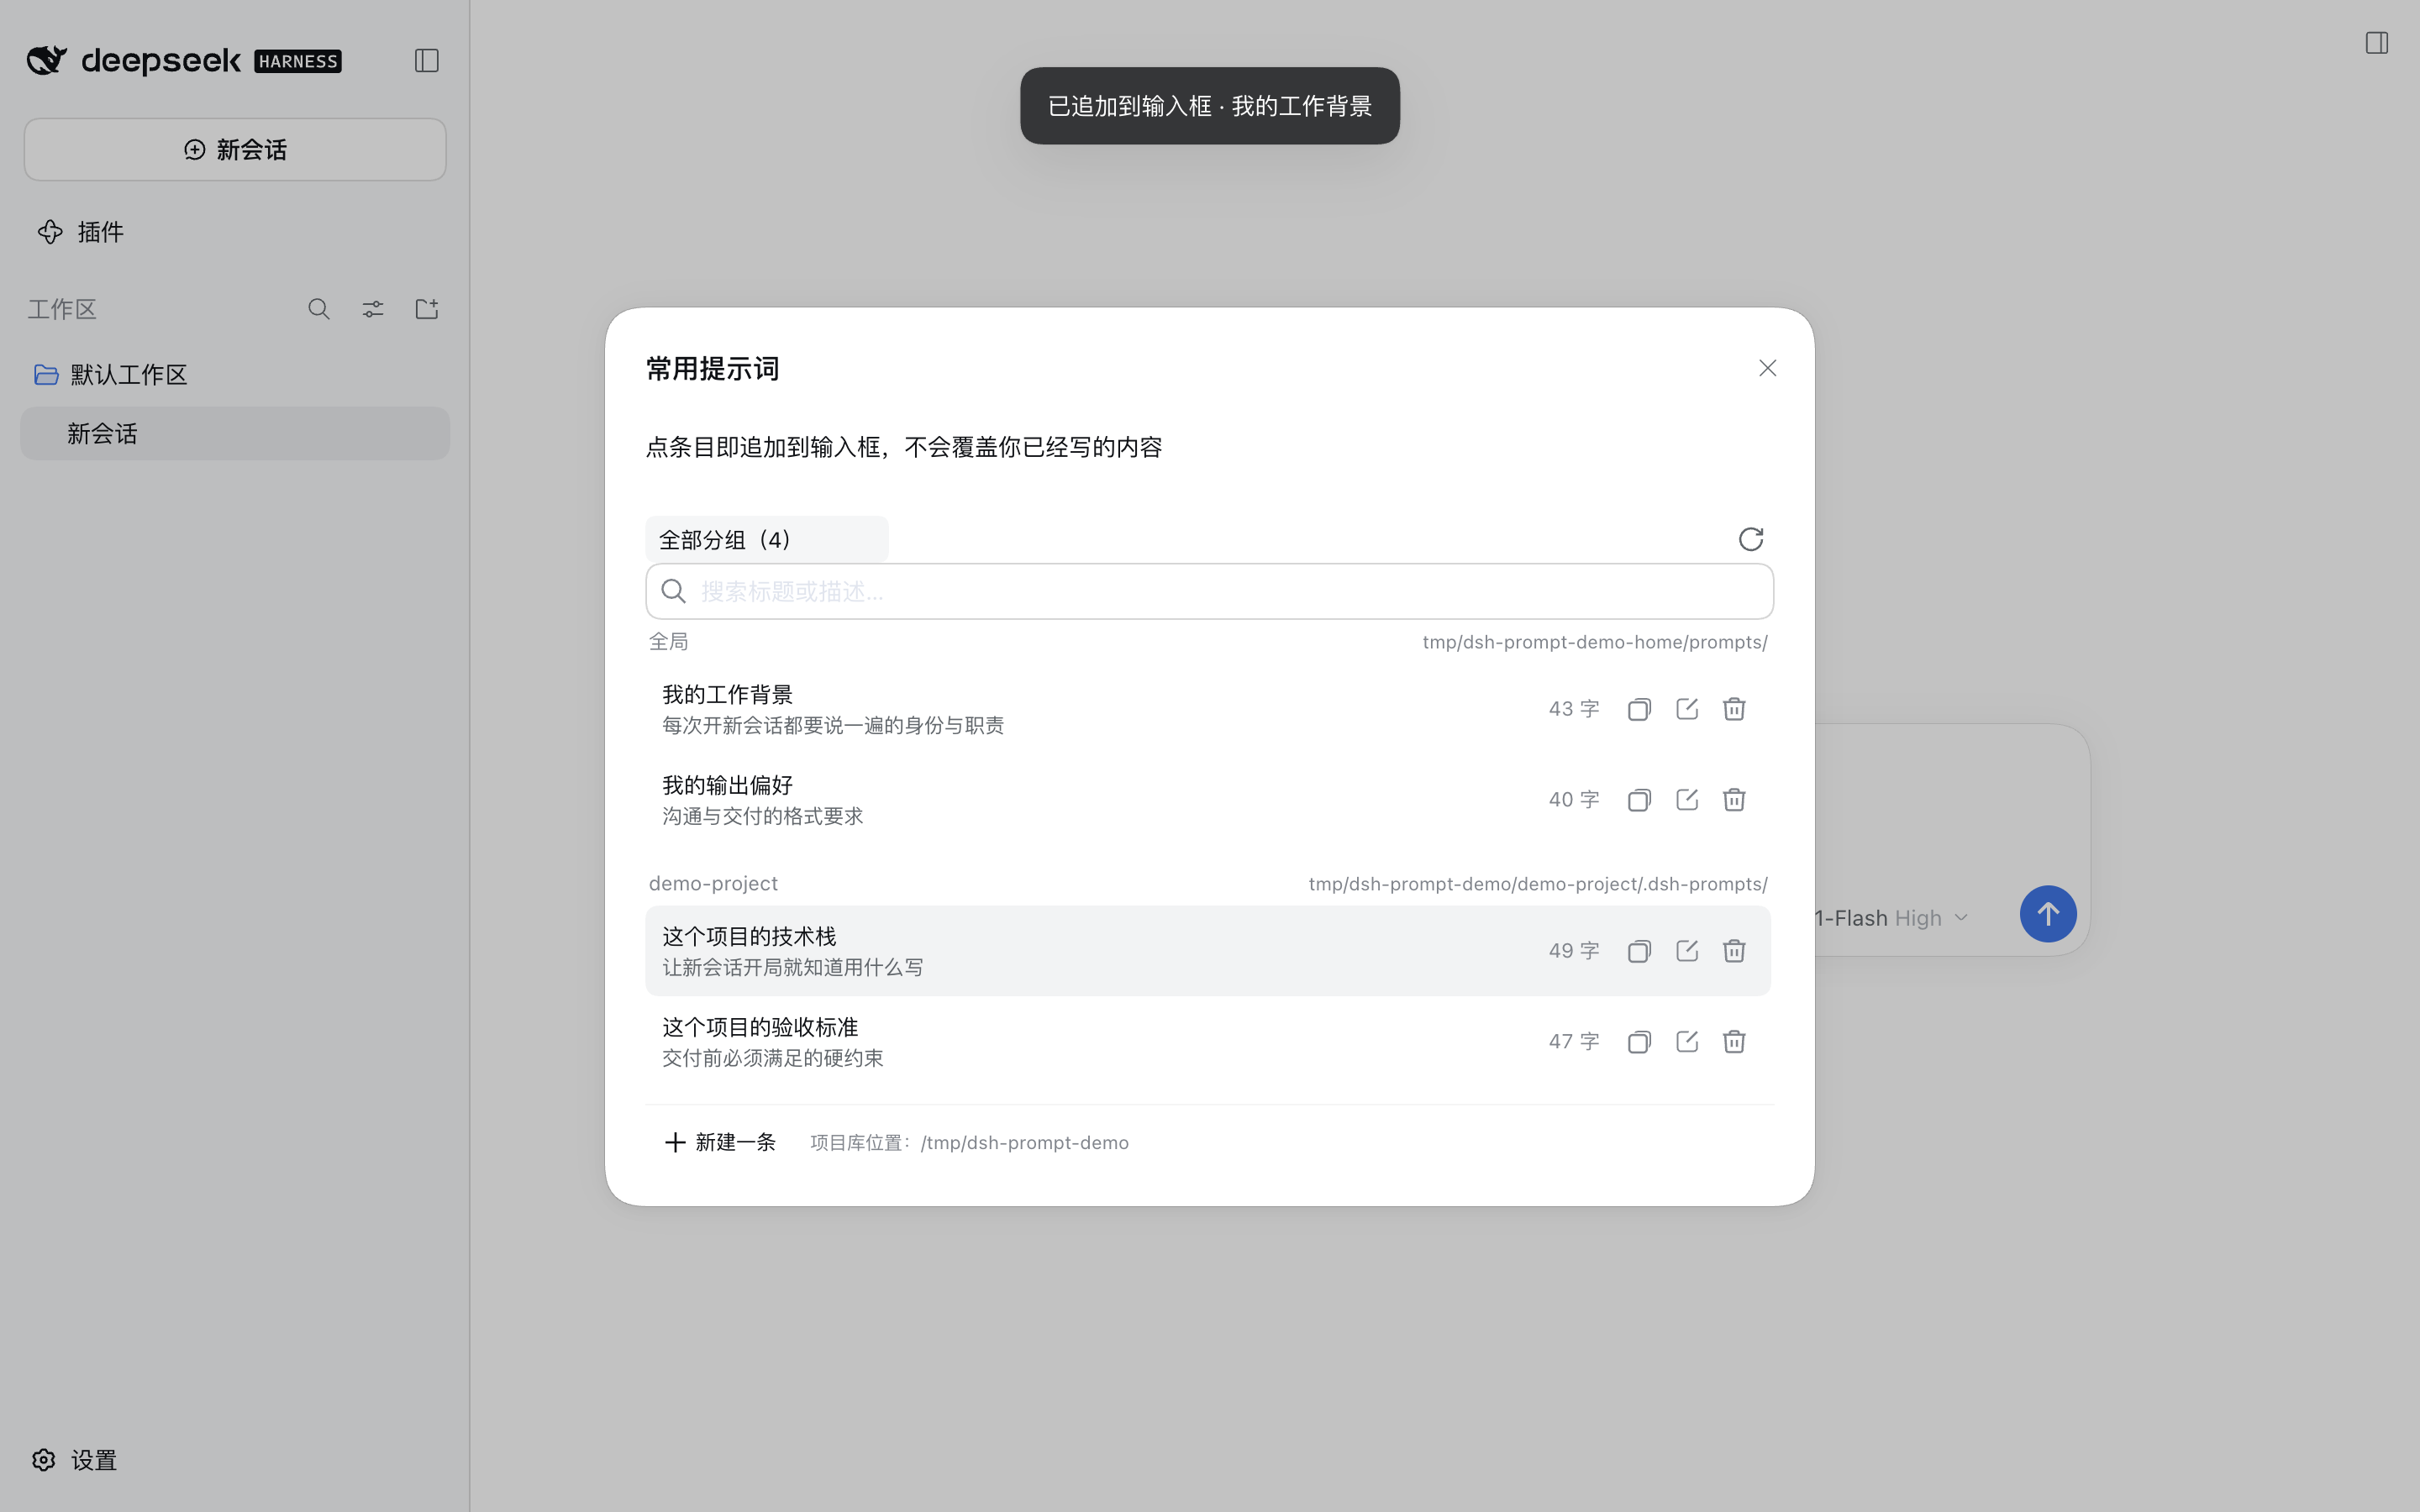
Task: Copy the 我的工作背景 prompt
Action: click(1638, 709)
